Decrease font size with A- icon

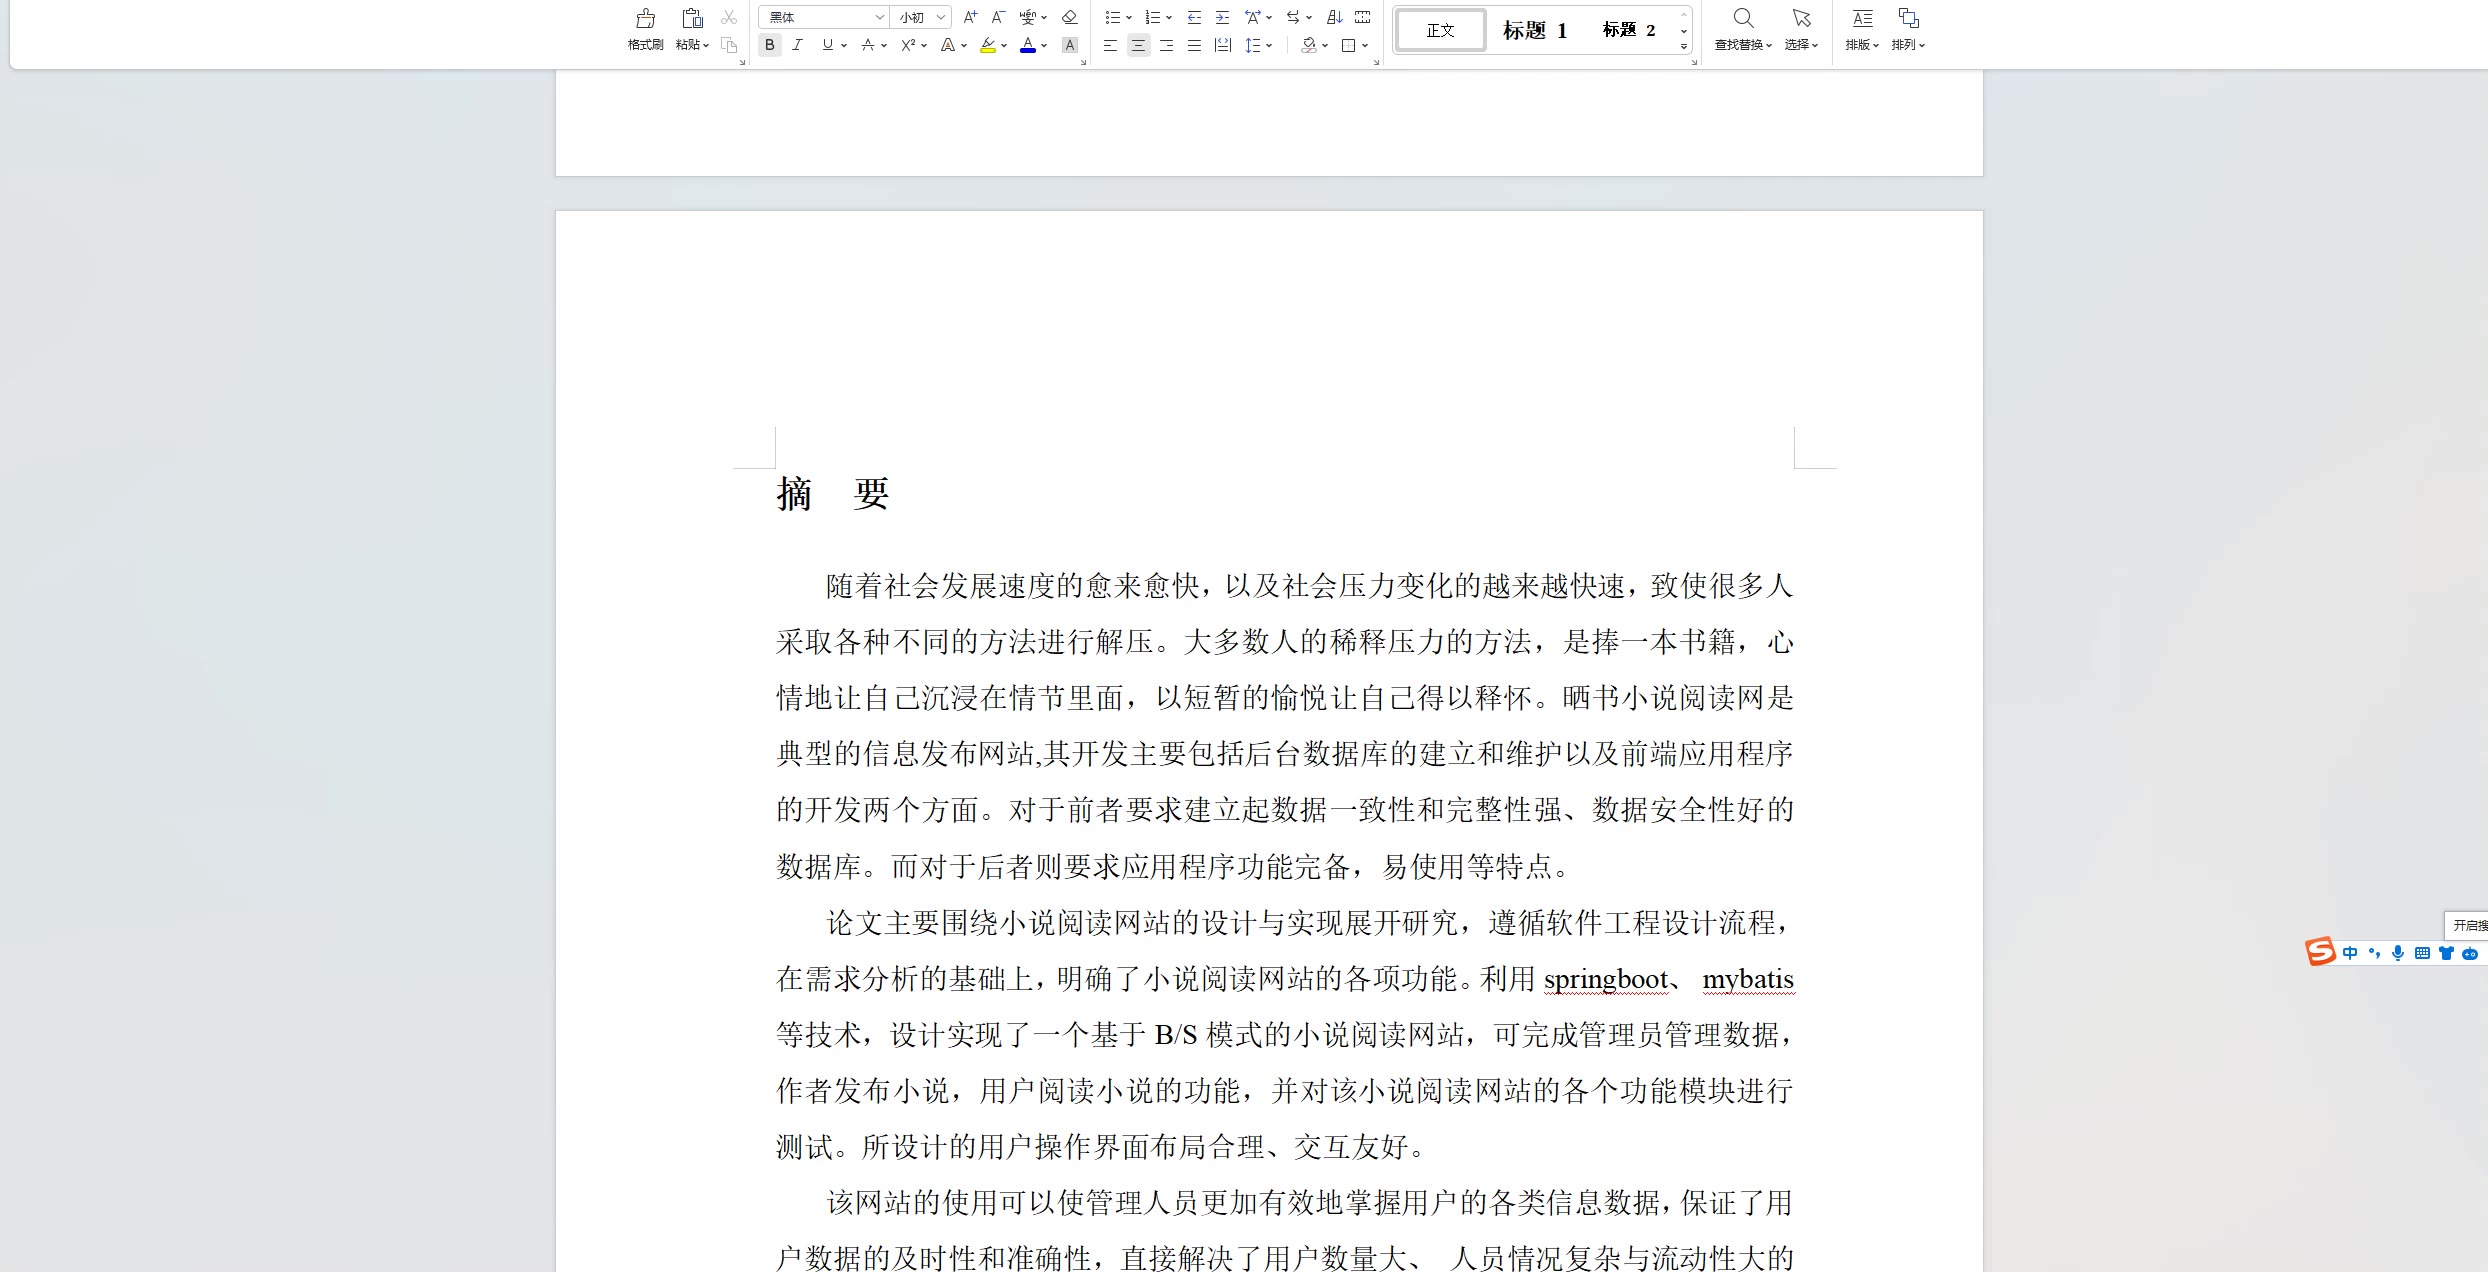coord(998,17)
